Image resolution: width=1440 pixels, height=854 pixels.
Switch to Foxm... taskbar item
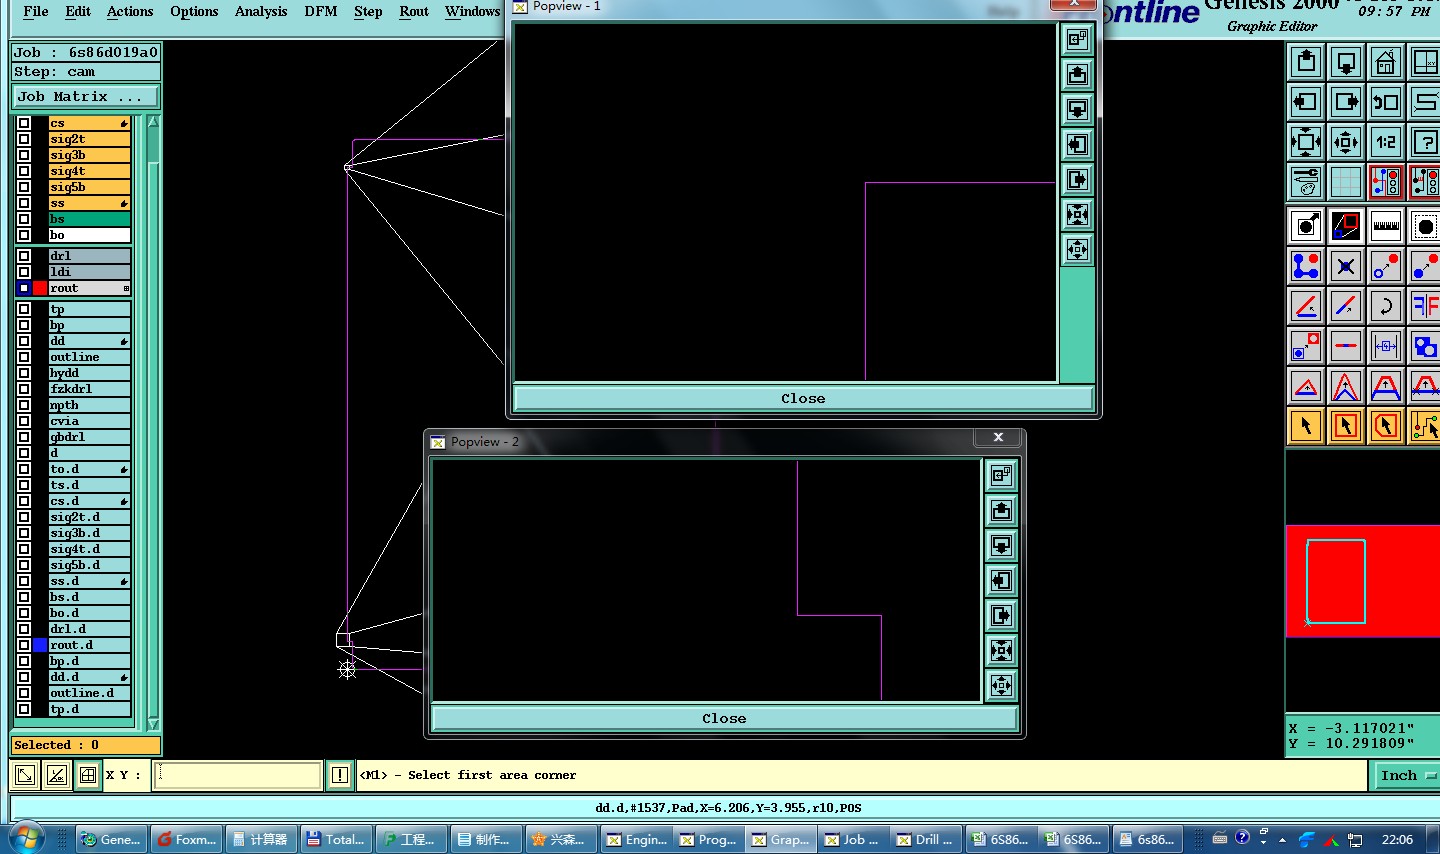point(187,839)
